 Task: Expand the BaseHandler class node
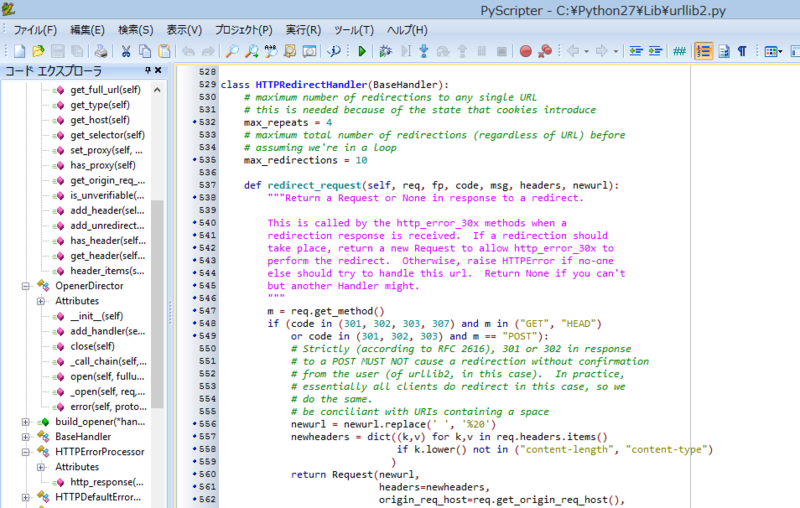(x=26, y=437)
